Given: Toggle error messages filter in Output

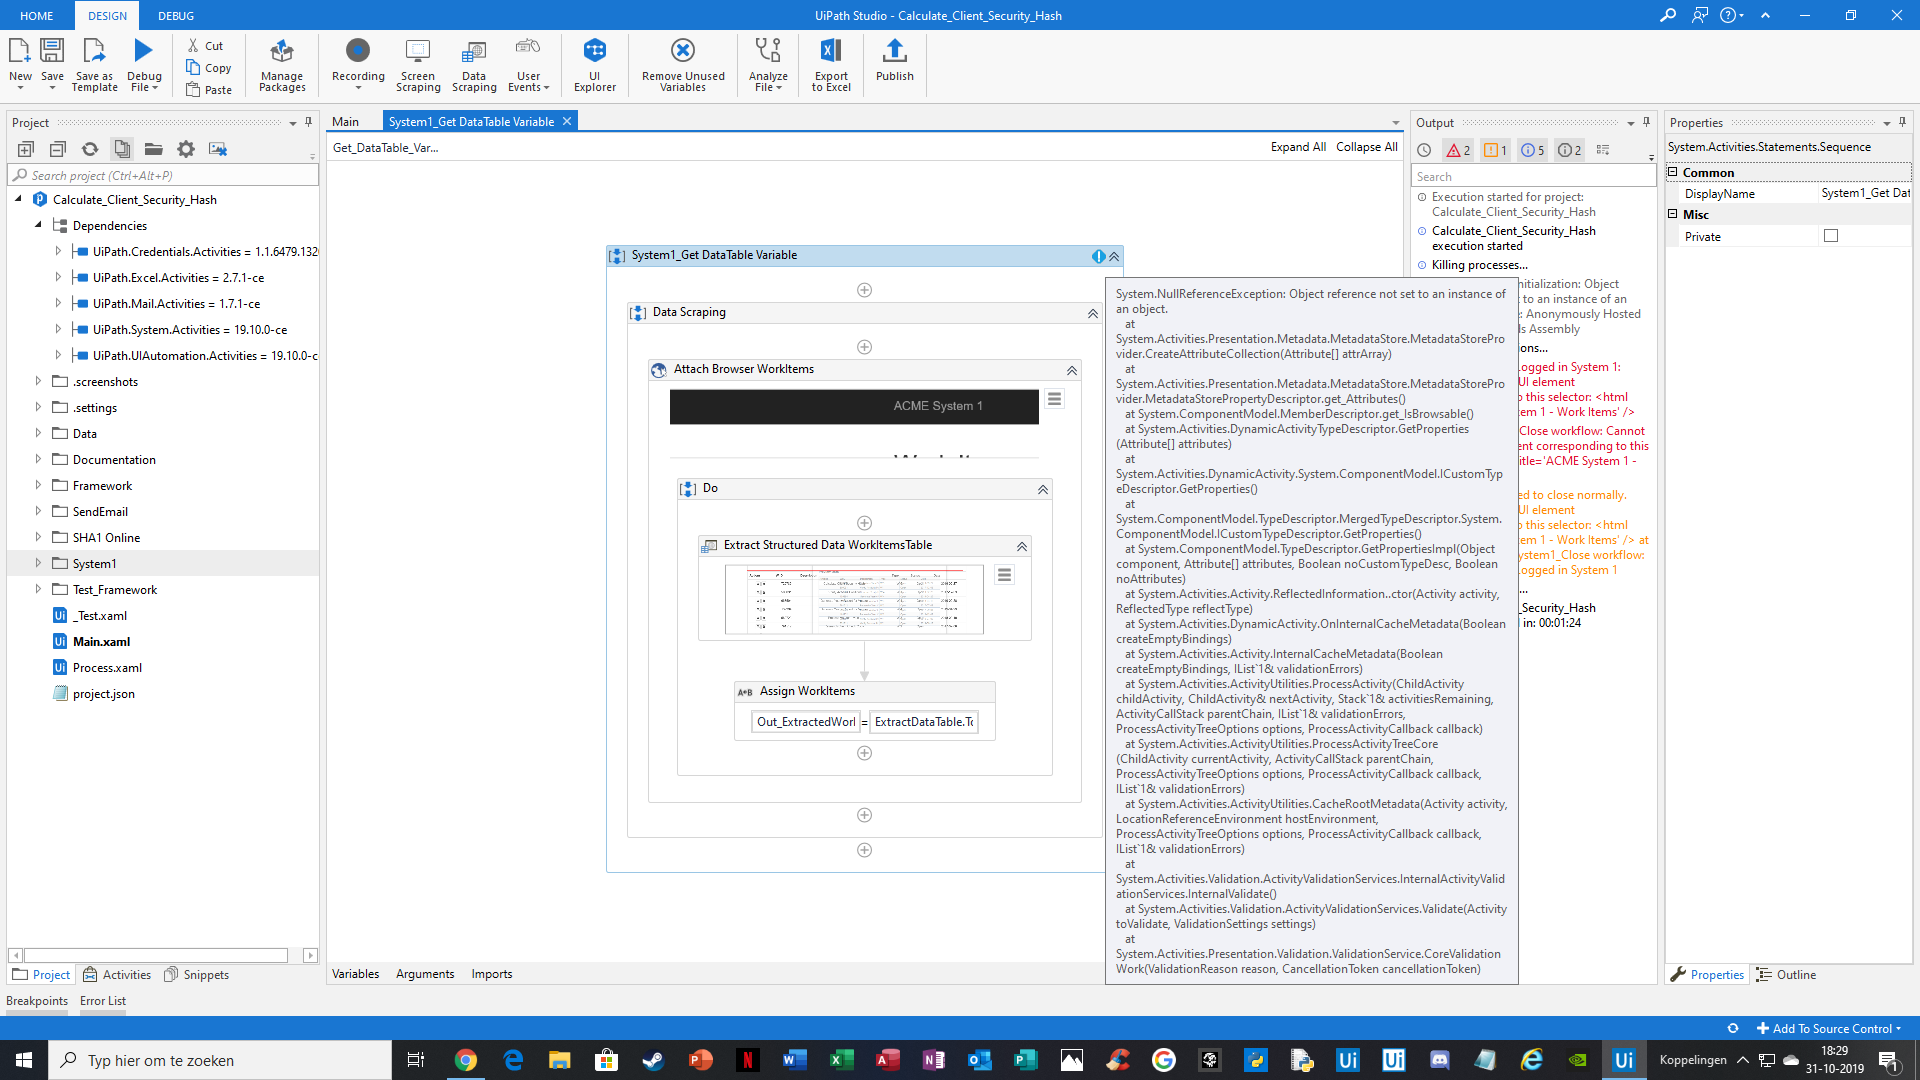Looking at the screenshot, I should pyautogui.click(x=1459, y=150).
